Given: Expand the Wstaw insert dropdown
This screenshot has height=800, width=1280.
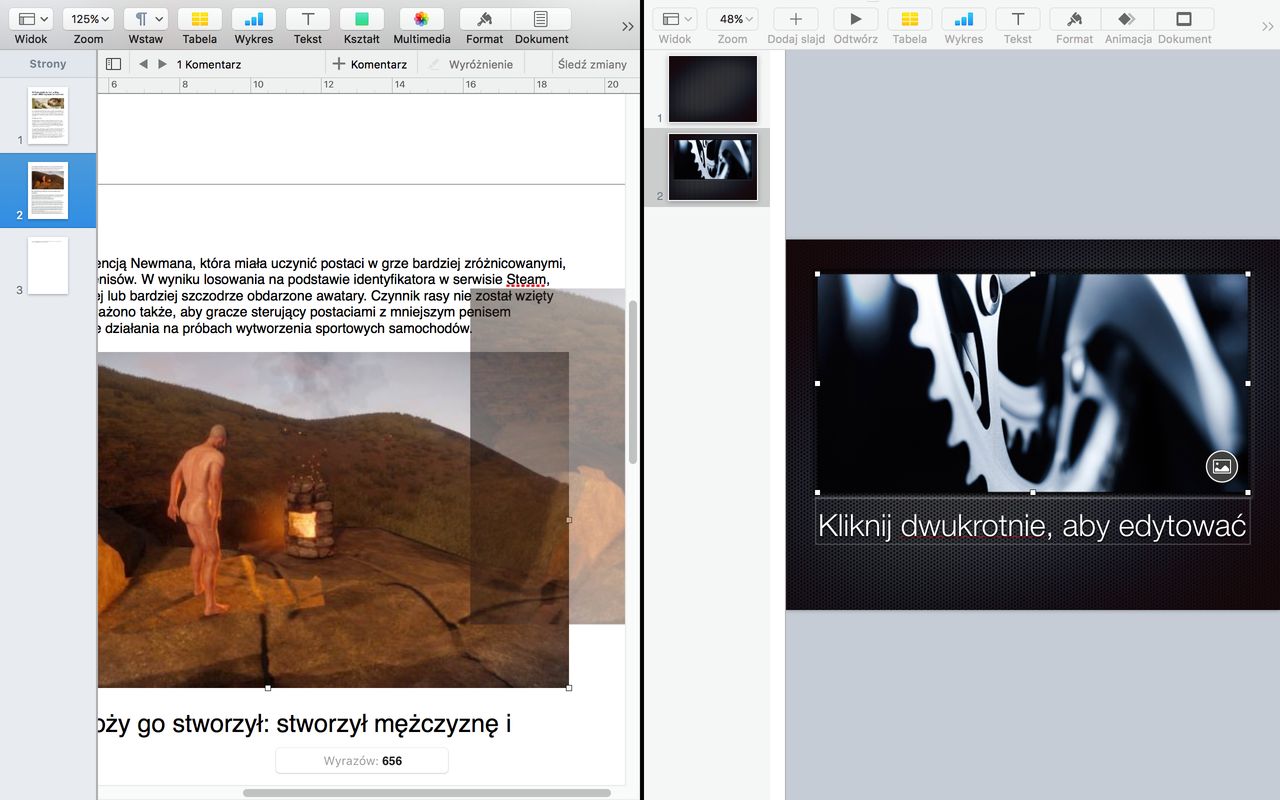Looking at the screenshot, I should [146, 20].
